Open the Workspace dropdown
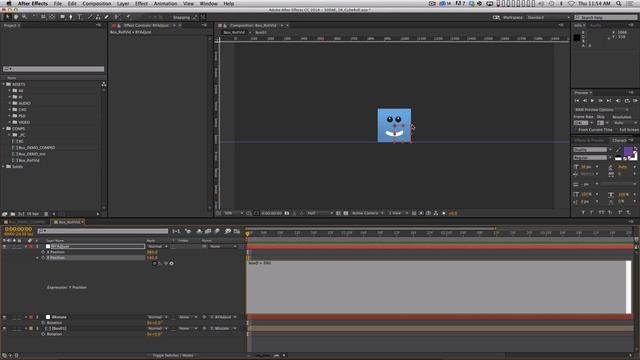640x360 pixels. 548,18
